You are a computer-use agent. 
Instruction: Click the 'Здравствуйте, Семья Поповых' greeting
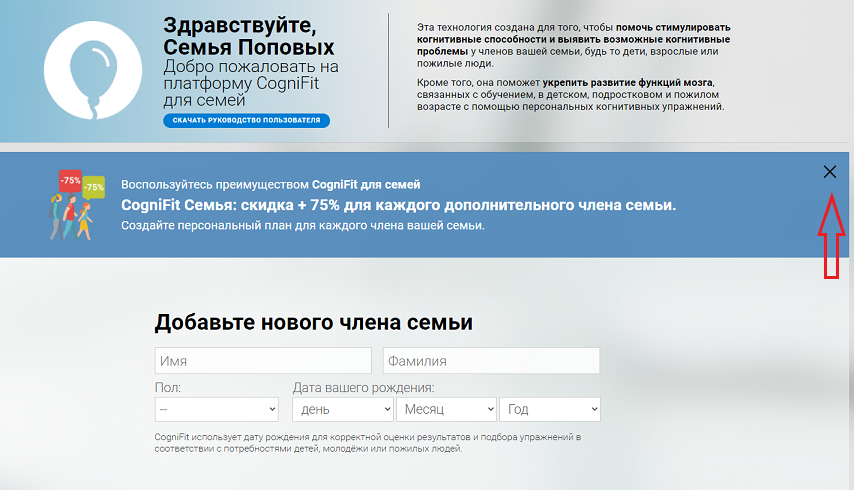coord(248,37)
